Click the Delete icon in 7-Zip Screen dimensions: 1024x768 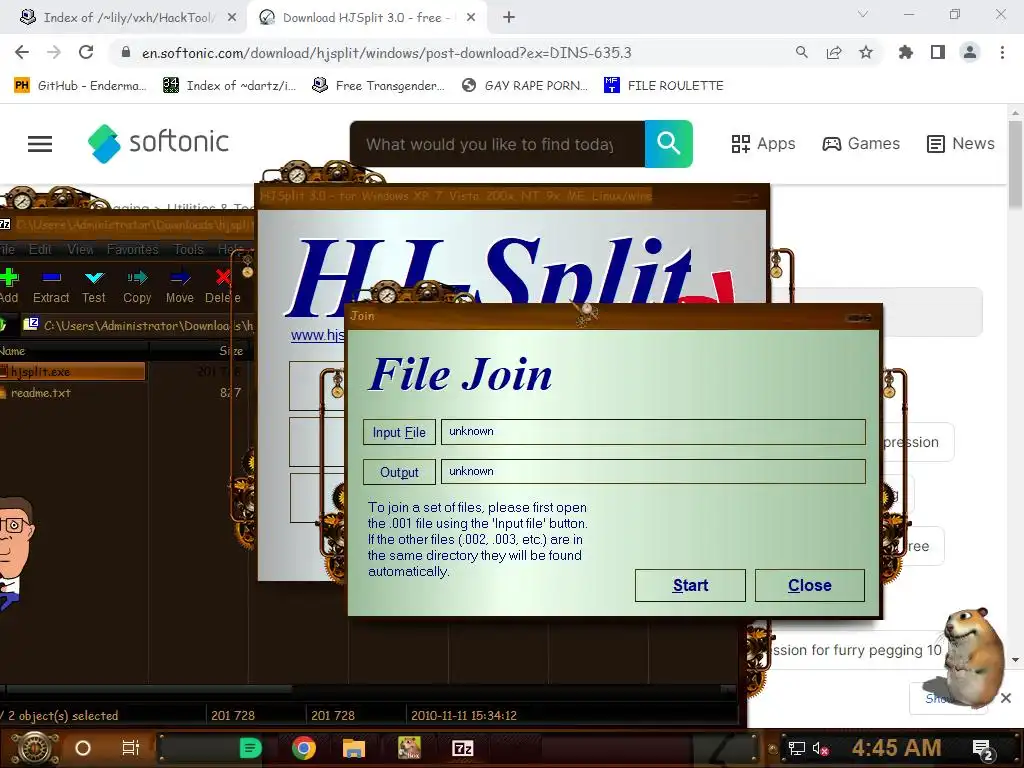pos(223,286)
